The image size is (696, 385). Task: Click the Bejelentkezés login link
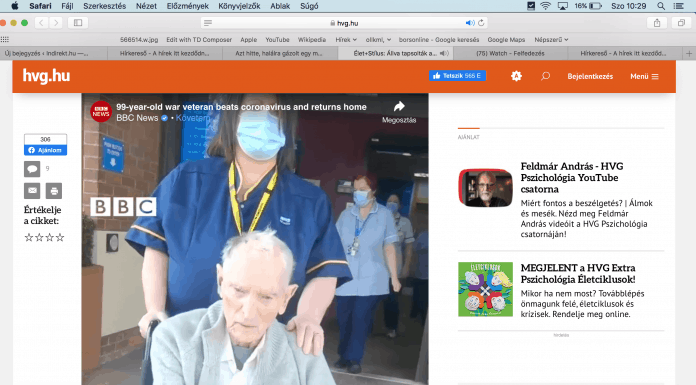[590, 76]
